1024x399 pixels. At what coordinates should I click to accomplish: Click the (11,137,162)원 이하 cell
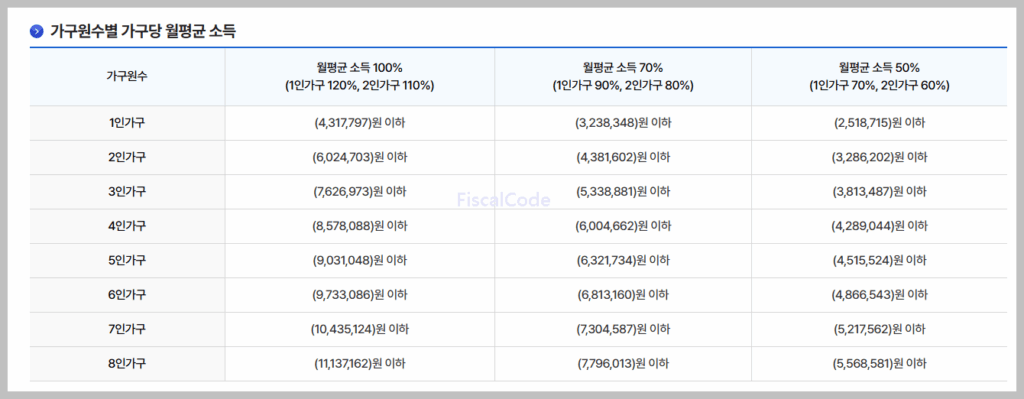pyautogui.click(x=360, y=364)
